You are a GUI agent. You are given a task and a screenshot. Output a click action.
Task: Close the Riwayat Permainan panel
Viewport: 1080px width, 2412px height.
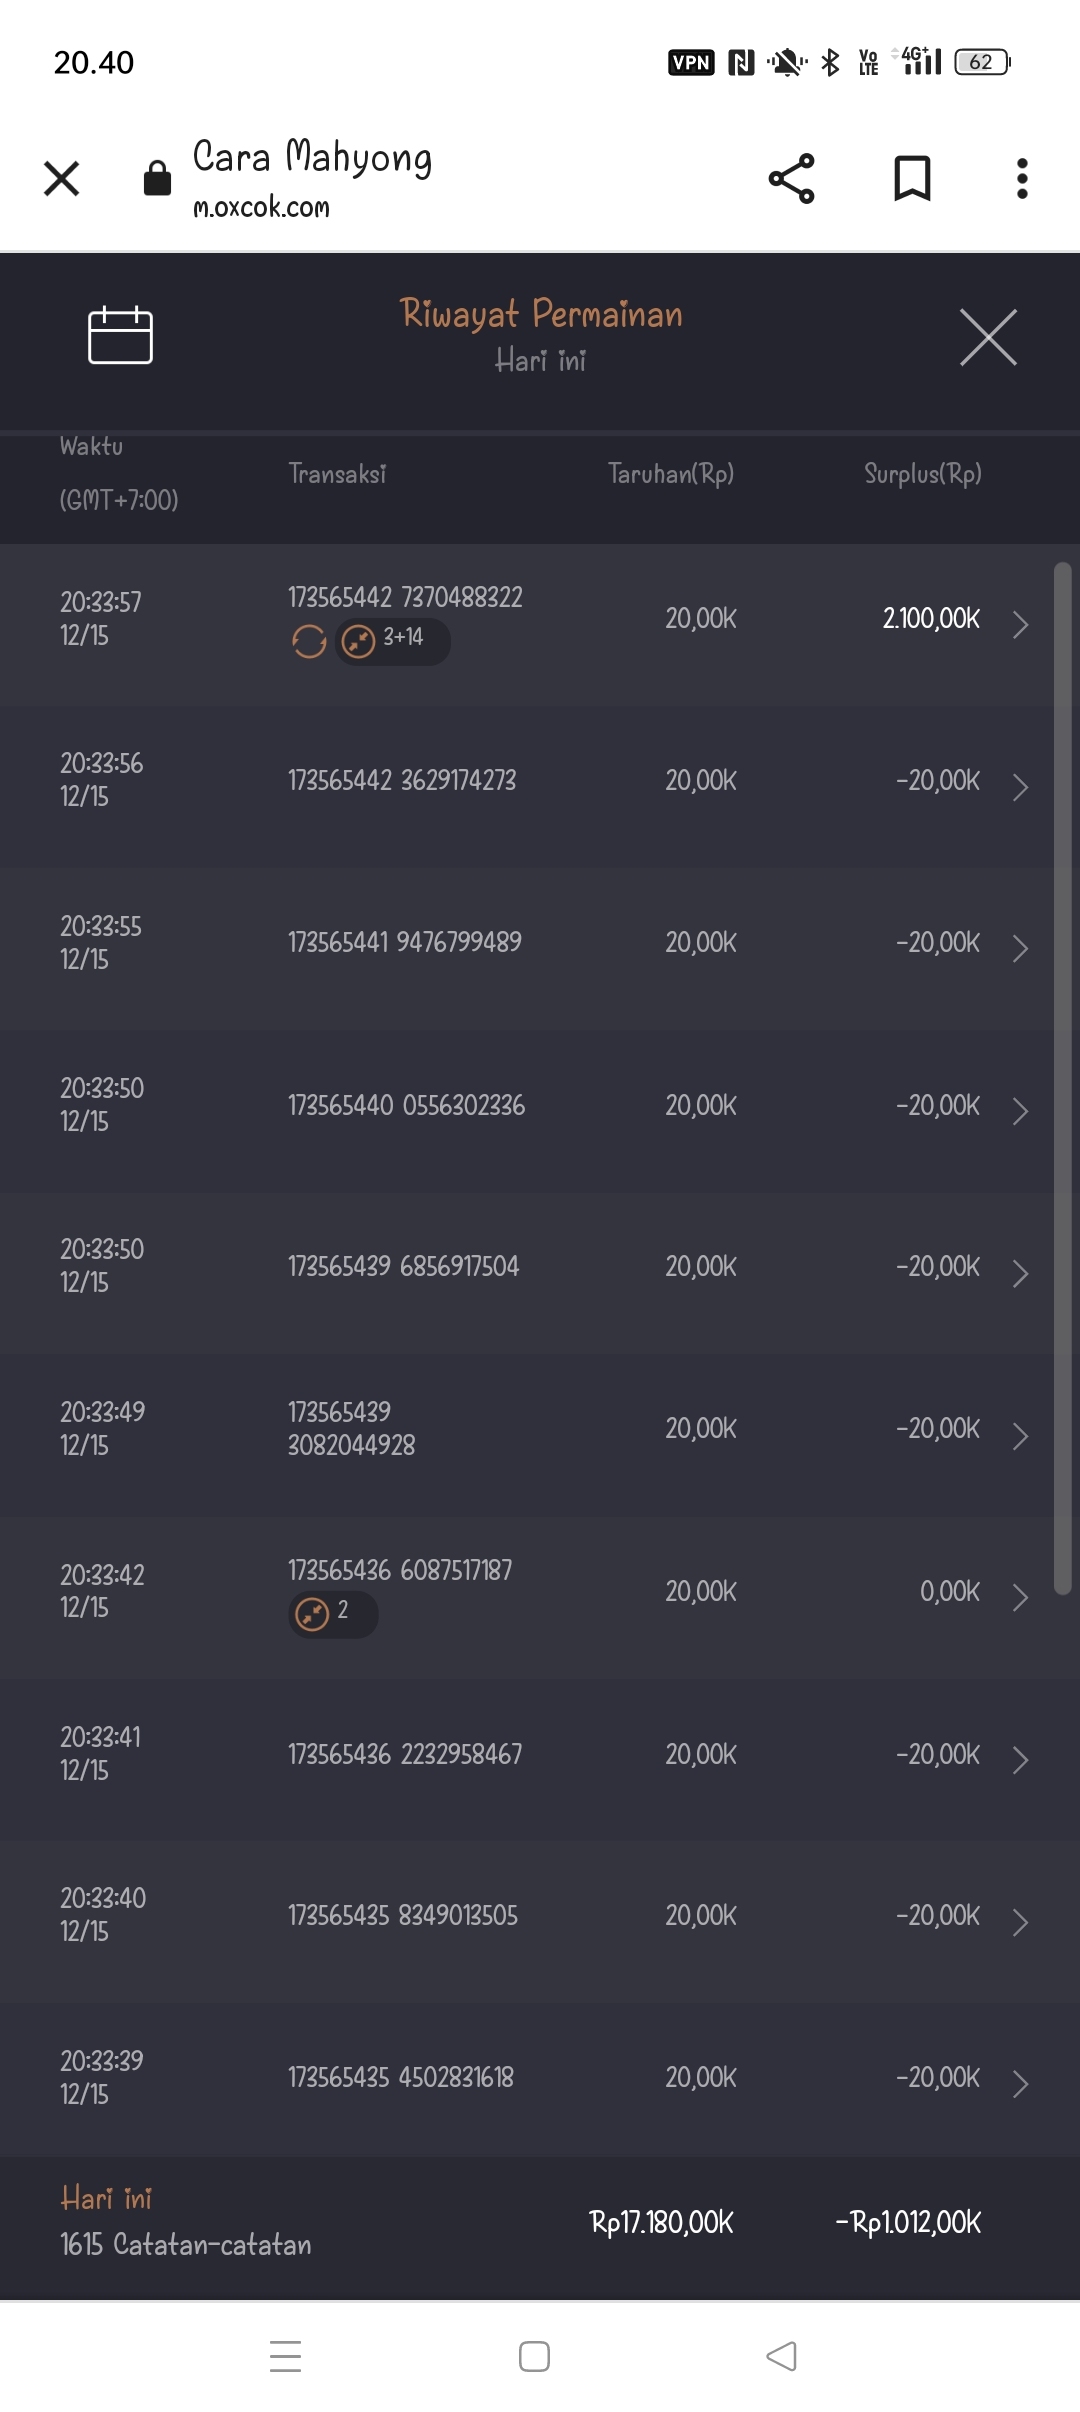[x=988, y=337]
